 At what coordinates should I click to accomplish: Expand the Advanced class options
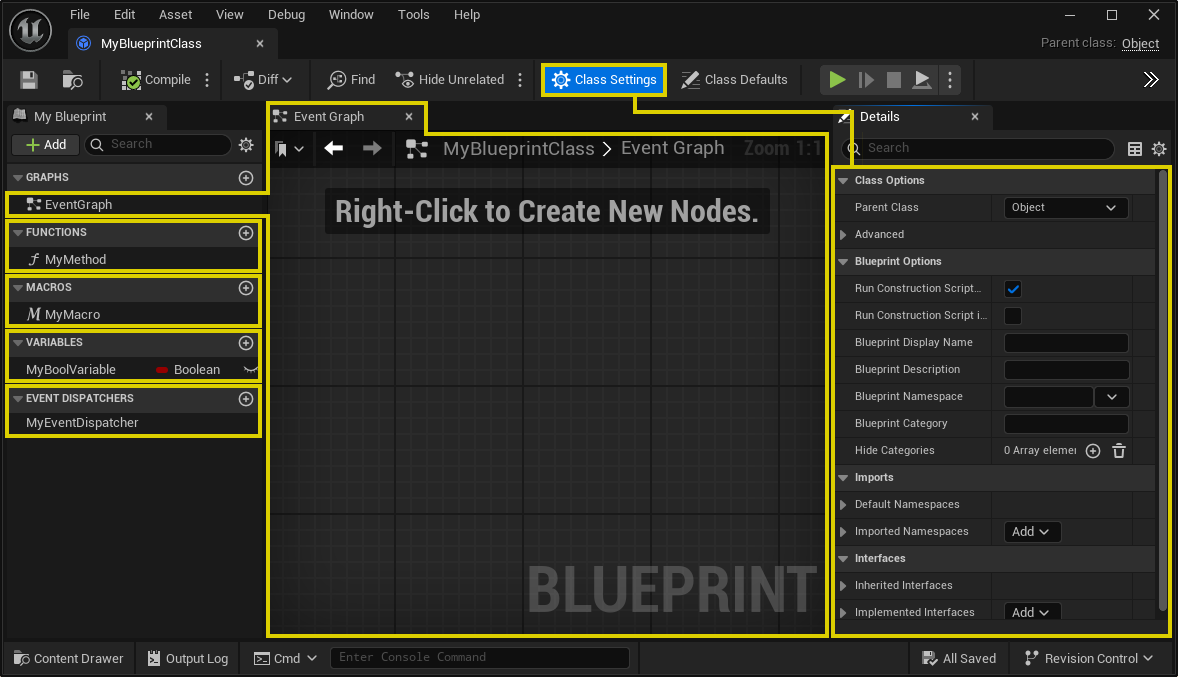[843, 234]
